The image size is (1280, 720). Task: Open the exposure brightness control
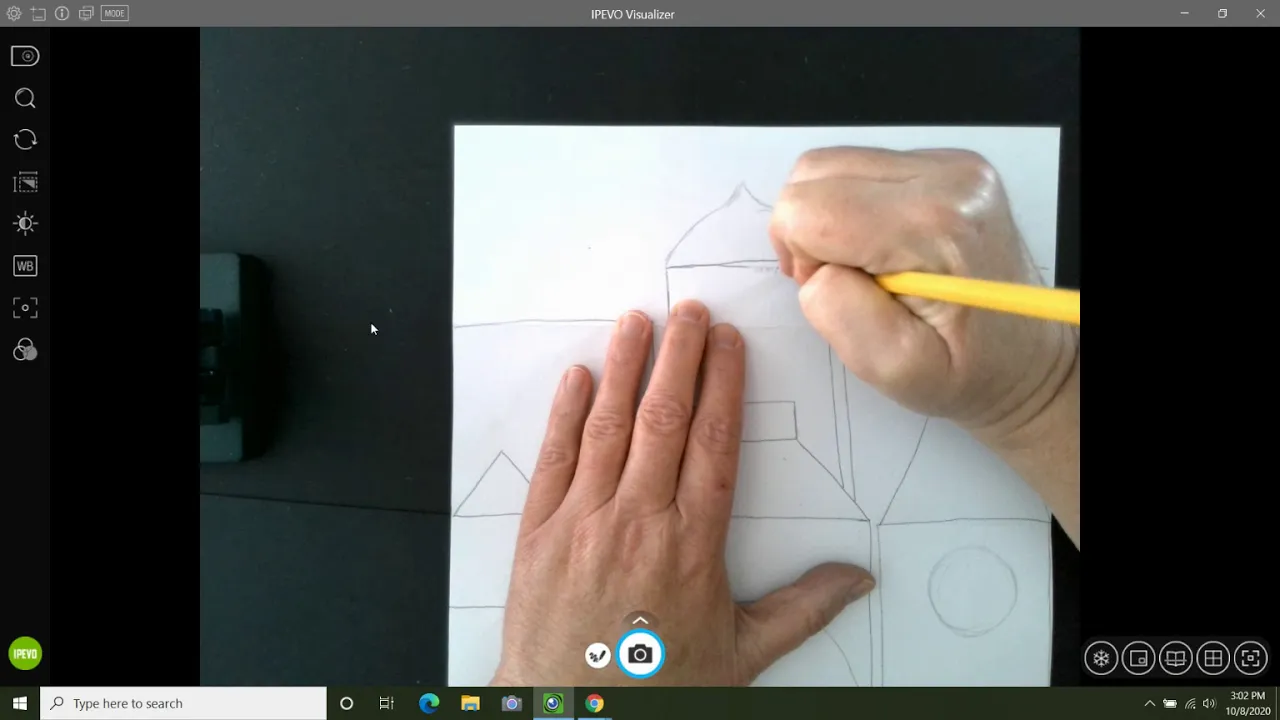25,224
